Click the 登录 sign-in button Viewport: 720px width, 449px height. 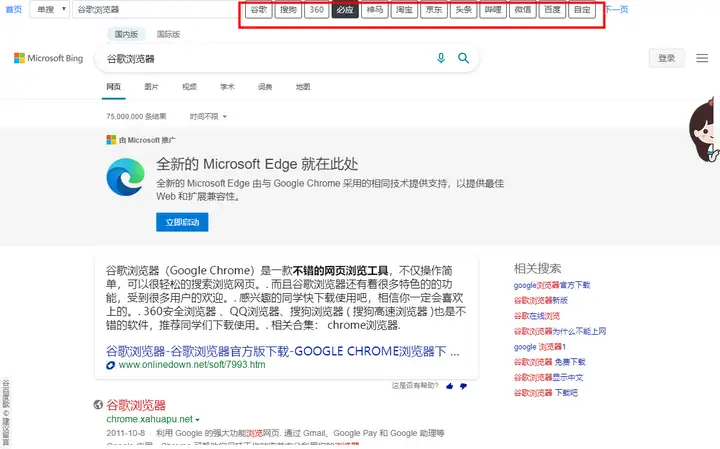click(x=666, y=58)
